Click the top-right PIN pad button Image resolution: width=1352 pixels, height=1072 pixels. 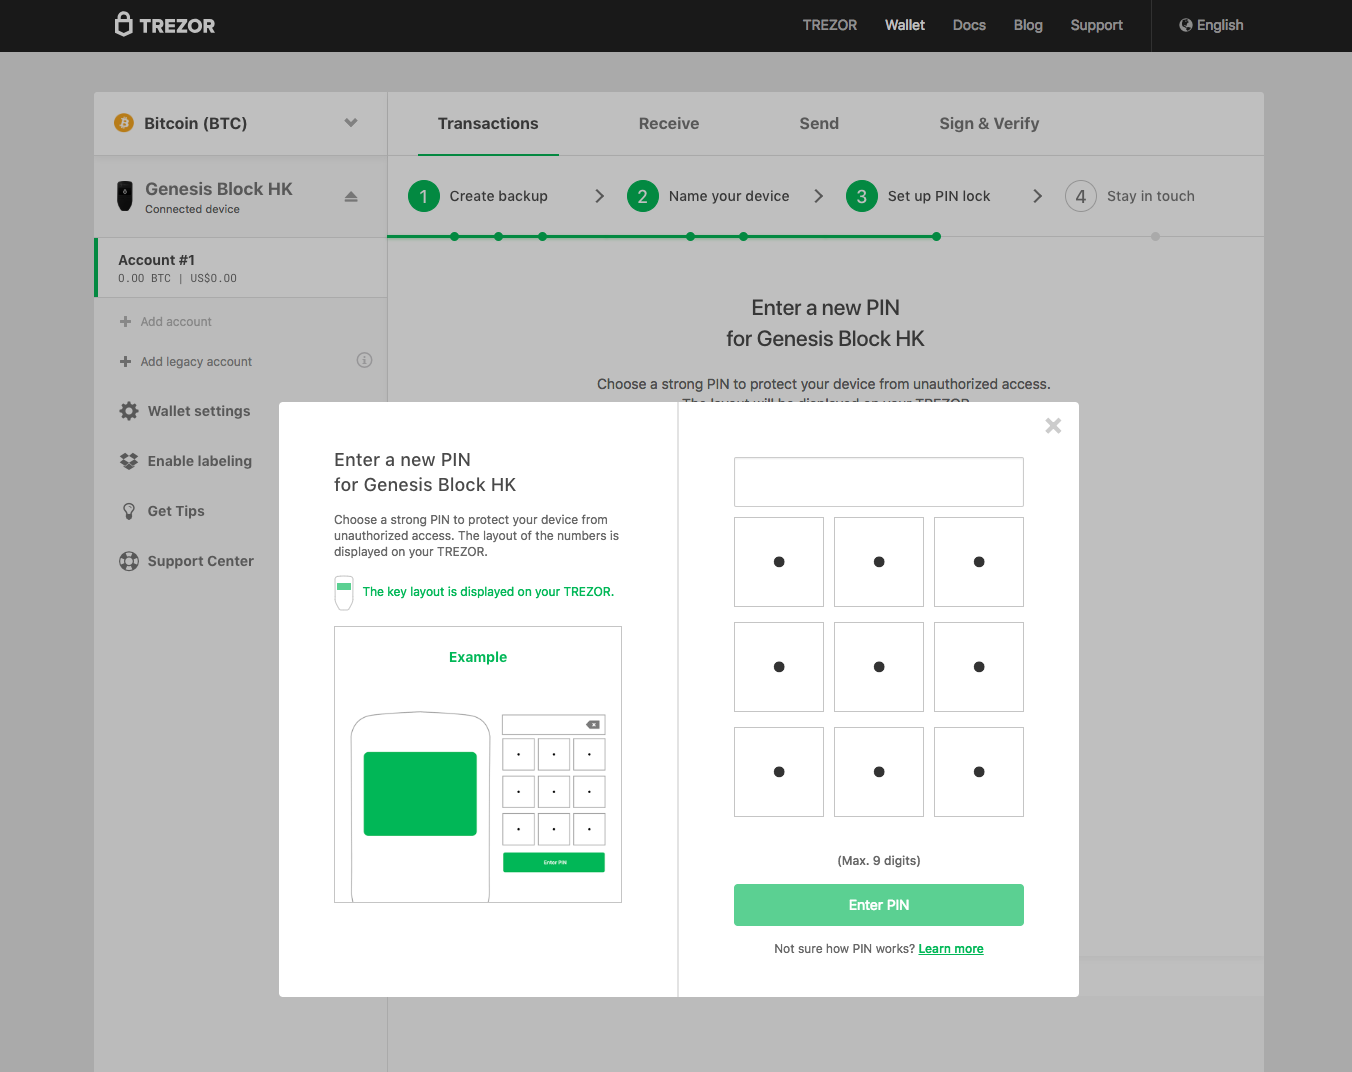click(x=979, y=562)
